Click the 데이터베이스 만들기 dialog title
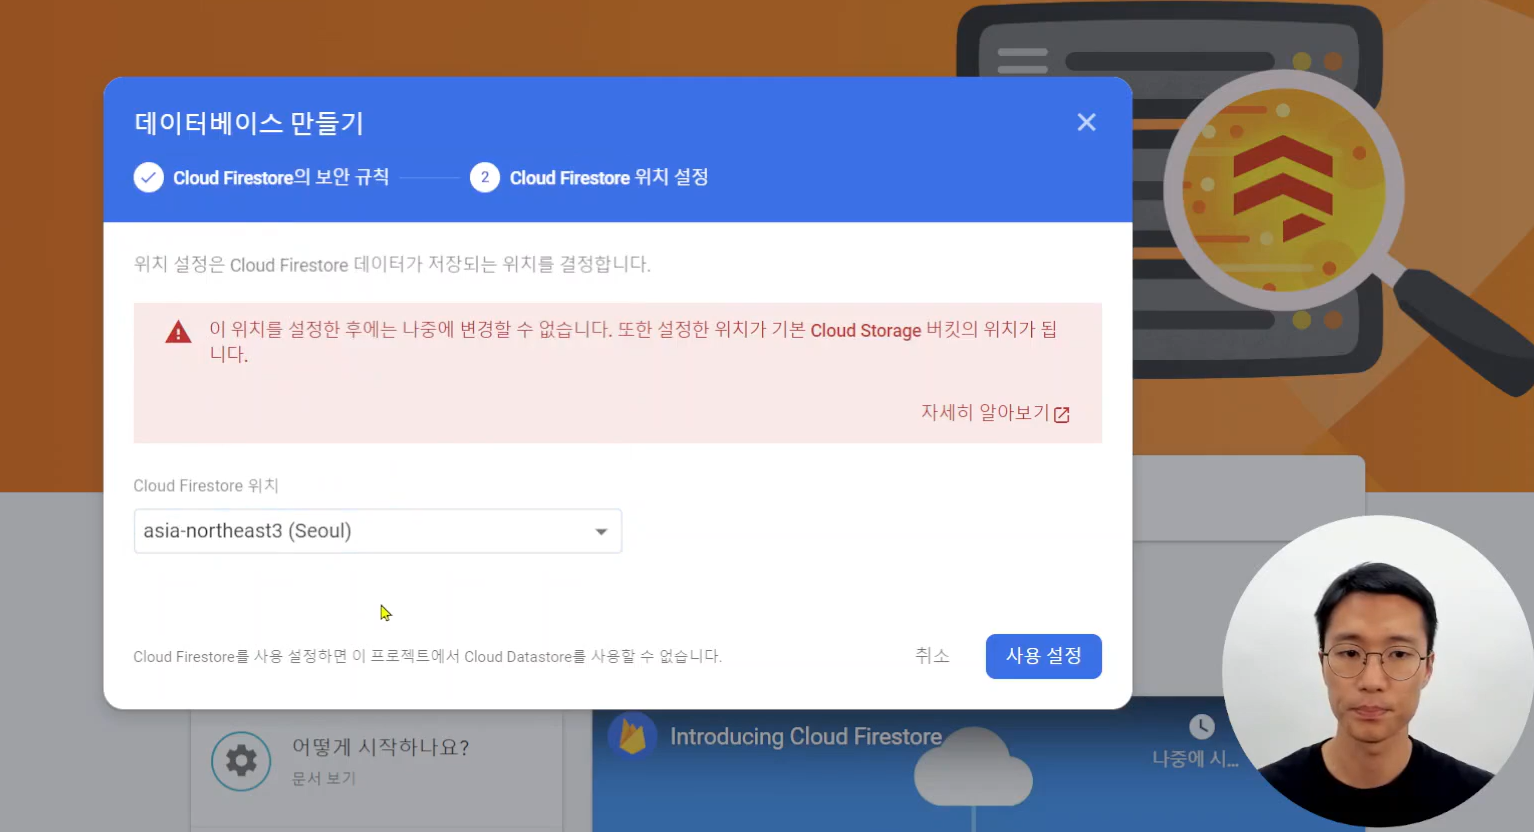Screen dimensions: 1534x832 [x=249, y=123]
